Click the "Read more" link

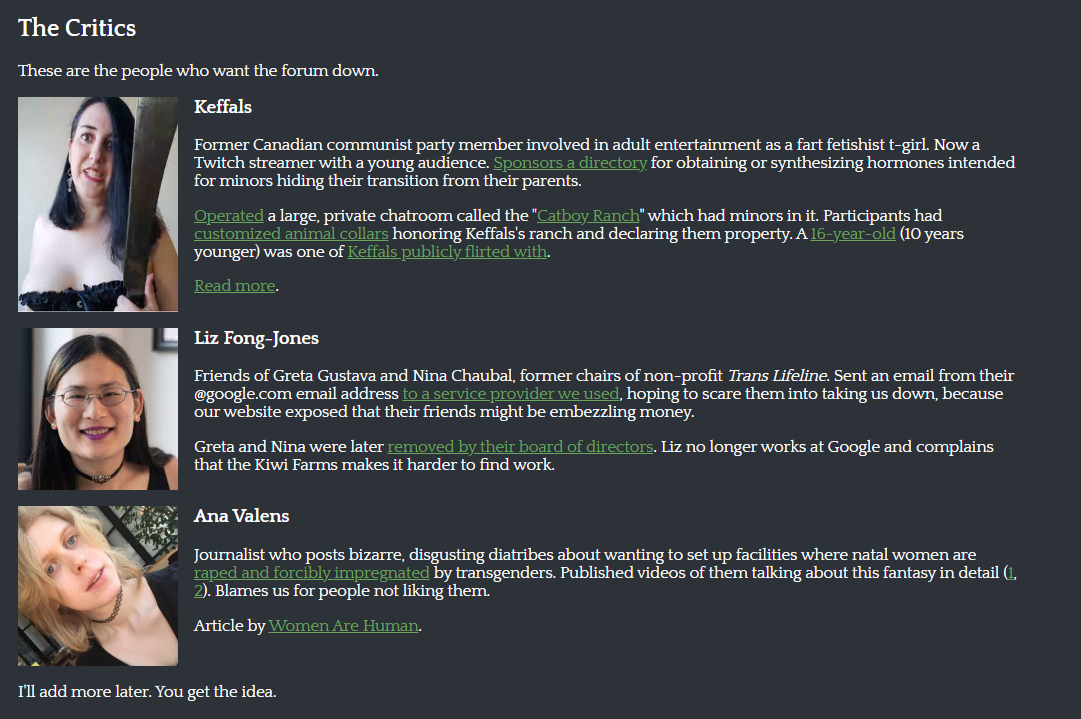click(x=234, y=286)
